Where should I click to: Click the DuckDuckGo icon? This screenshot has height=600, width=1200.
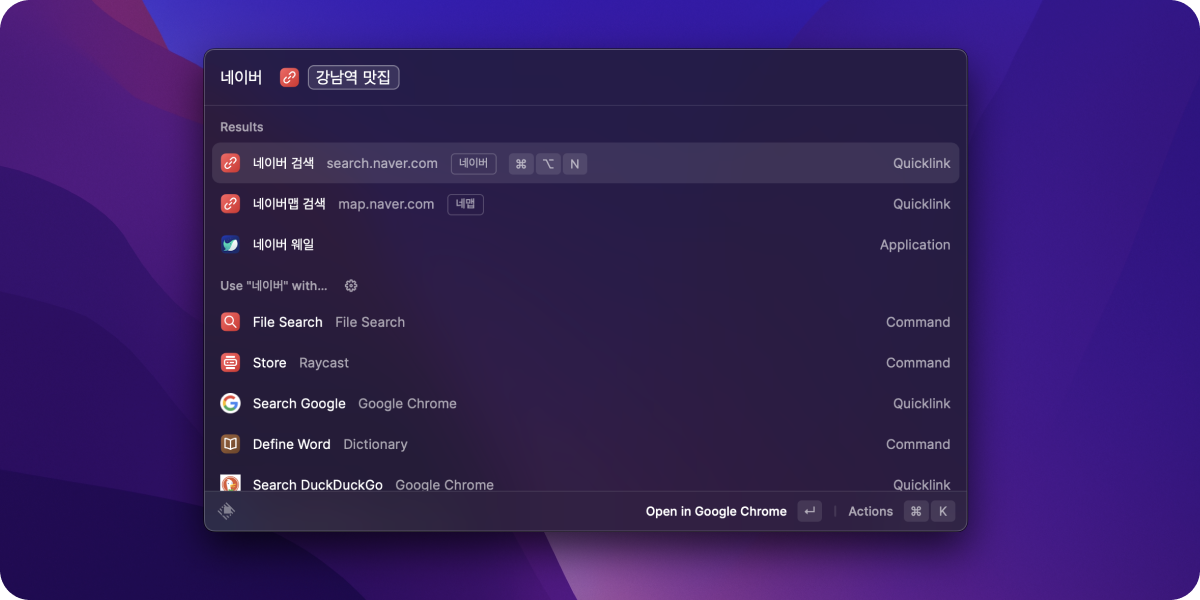230,483
